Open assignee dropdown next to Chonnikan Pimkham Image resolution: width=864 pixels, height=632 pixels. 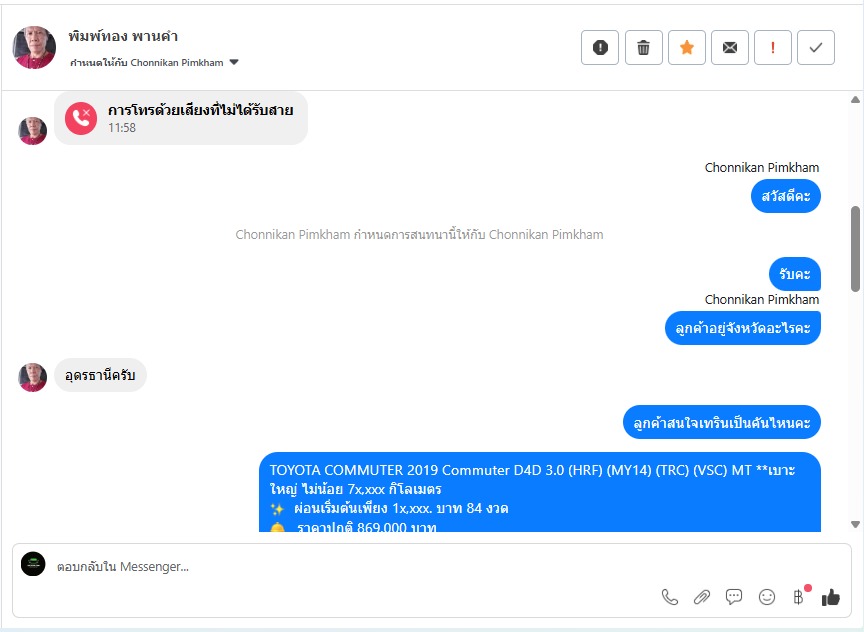point(234,62)
